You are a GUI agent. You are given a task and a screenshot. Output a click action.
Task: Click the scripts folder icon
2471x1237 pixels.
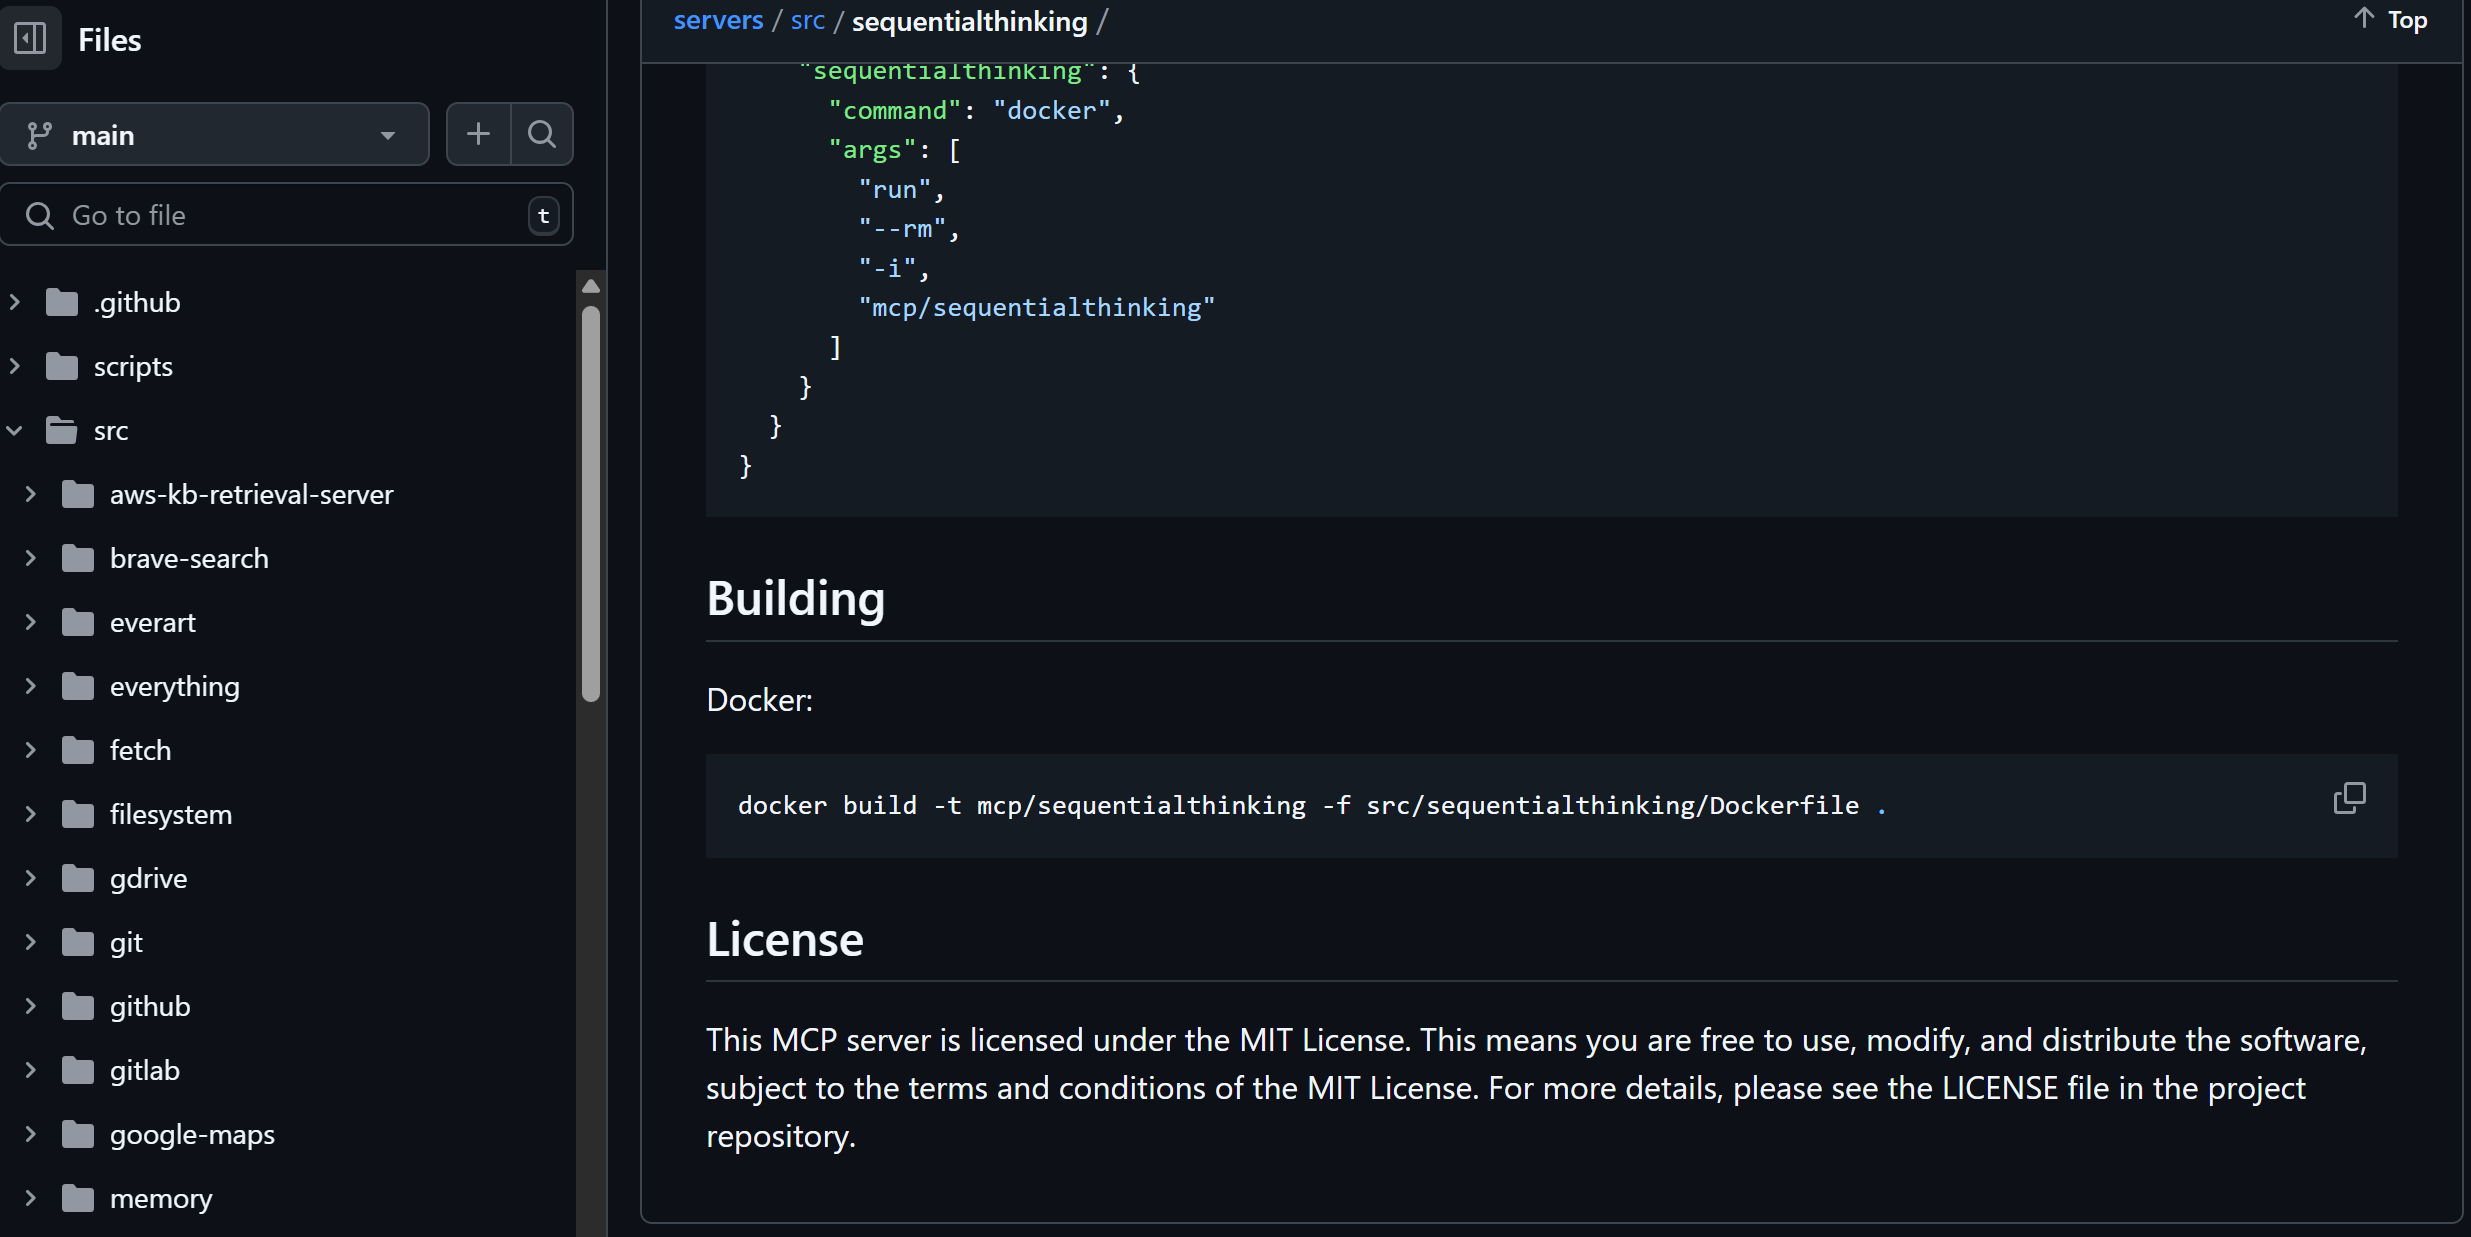point(62,366)
